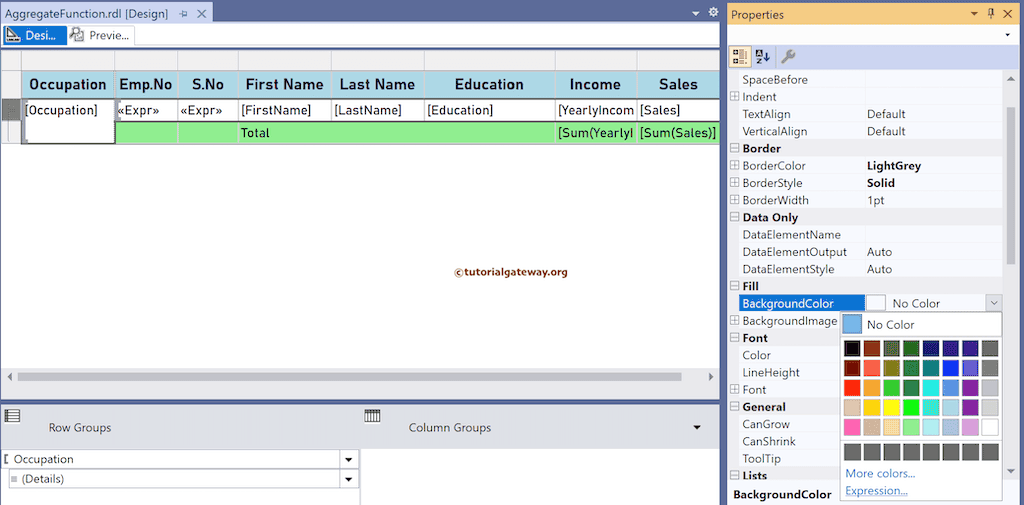1024x505 pixels.
Task: Pick the lime green color swatch
Action: (x=911, y=407)
